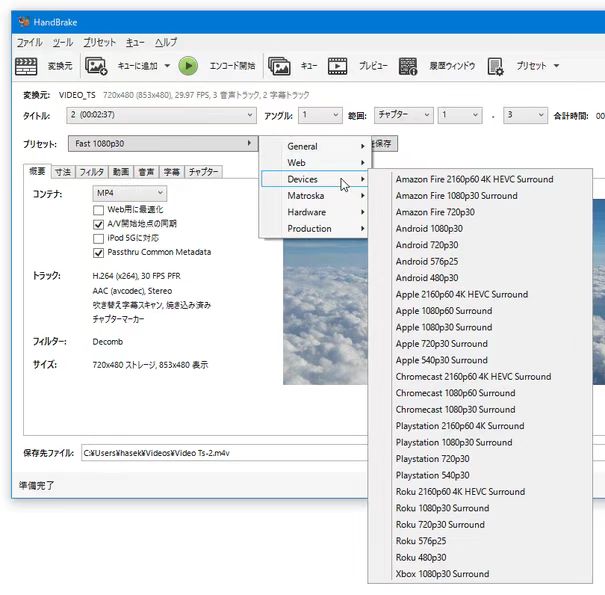Toggle Passthru Common Metadata checkbox
Viewport: 605px width, 595px height.
pos(98,253)
